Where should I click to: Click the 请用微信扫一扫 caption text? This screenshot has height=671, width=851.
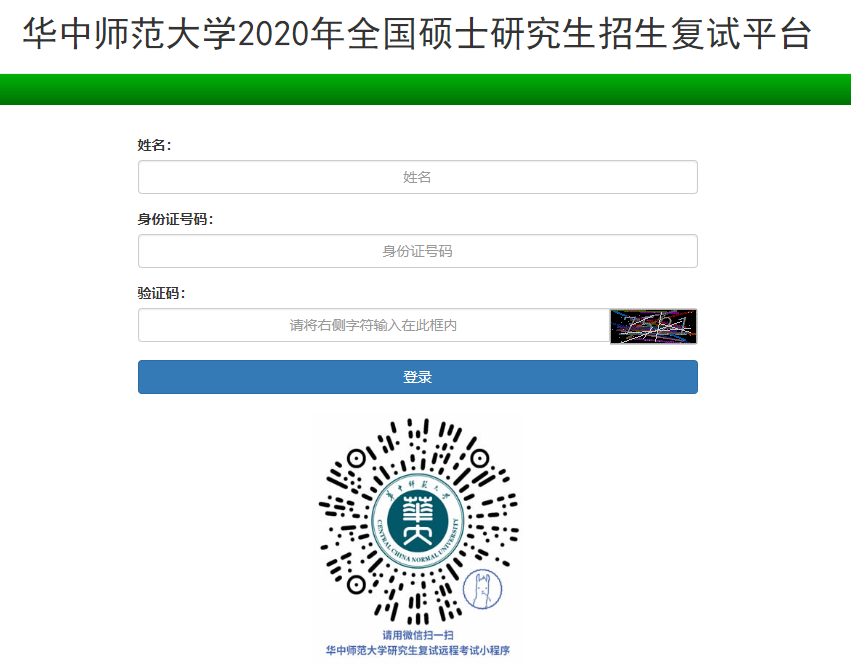(418, 635)
